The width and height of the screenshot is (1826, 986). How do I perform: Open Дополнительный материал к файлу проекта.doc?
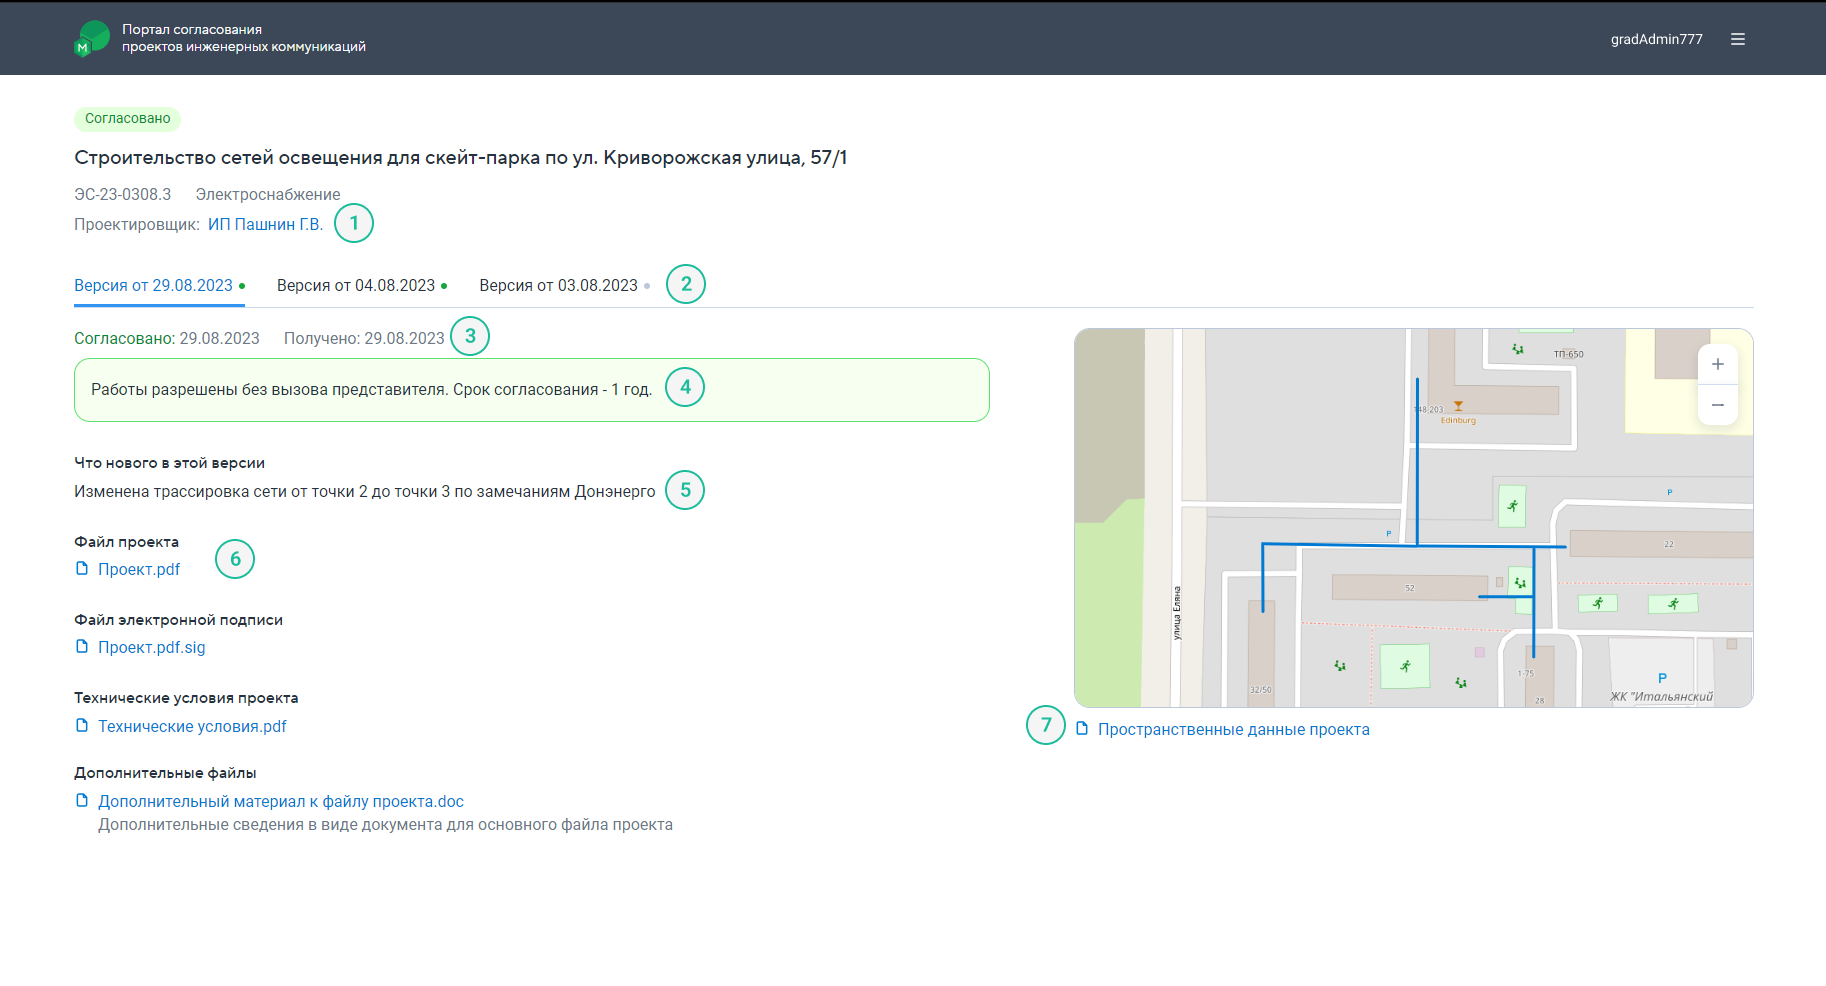point(281,801)
